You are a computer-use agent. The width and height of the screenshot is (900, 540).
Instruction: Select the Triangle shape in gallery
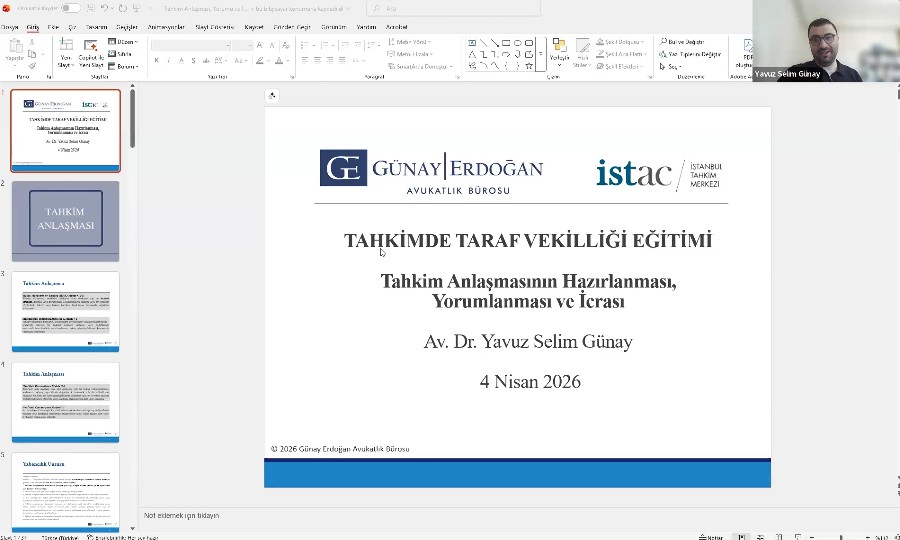pyautogui.click(x=472, y=55)
